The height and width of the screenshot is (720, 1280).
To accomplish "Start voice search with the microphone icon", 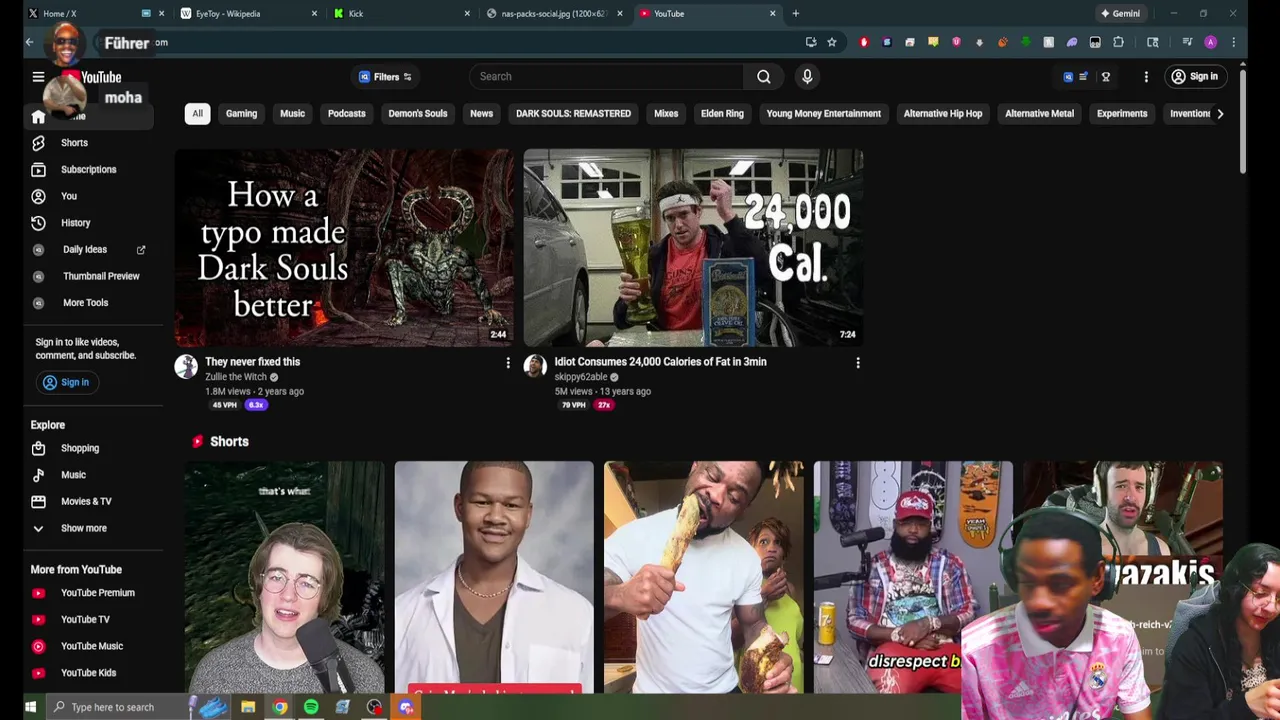I will [807, 76].
